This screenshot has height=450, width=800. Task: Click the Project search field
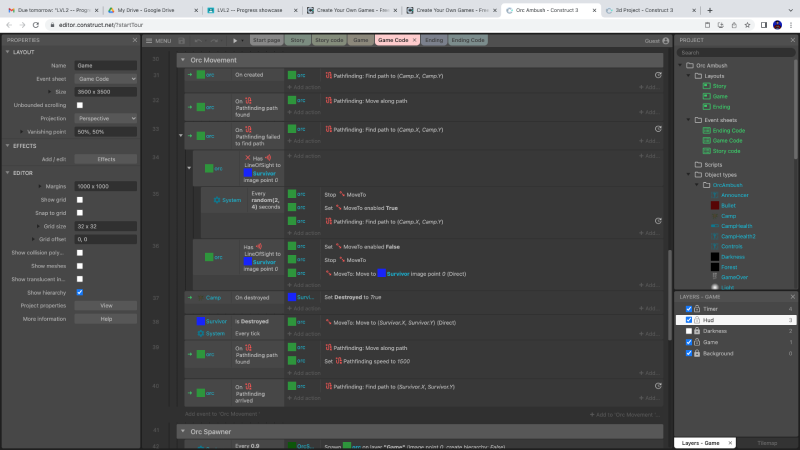pyautogui.click(x=735, y=53)
